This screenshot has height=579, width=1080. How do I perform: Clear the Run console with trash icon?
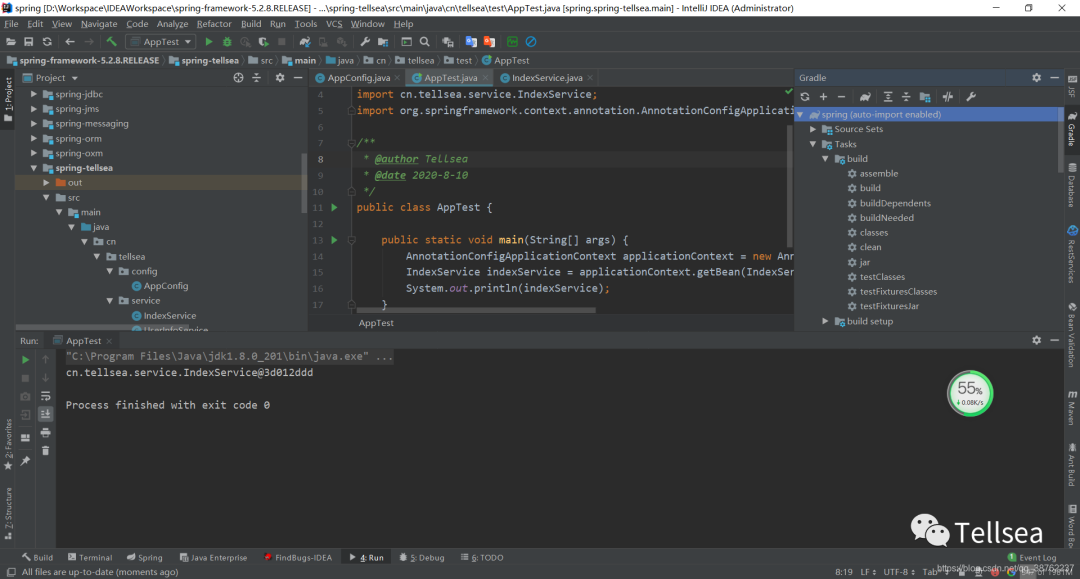[x=45, y=450]
